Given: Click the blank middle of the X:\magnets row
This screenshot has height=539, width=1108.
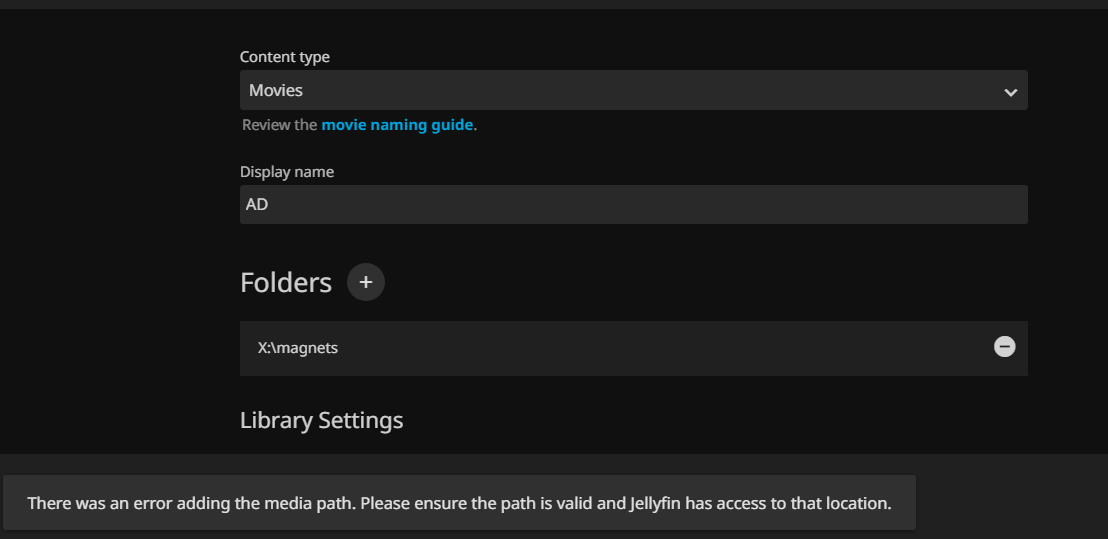Looking at the screenshot, I should (x=650, y=348).
